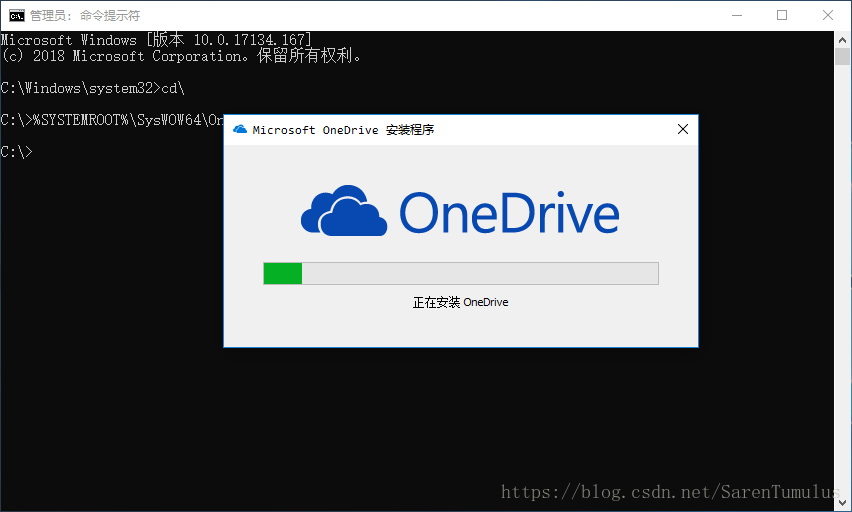Minimize the Command Prompt window
The height and width of the screenshot is (512, 852).
pyautogui.click(x=737, y=15)
